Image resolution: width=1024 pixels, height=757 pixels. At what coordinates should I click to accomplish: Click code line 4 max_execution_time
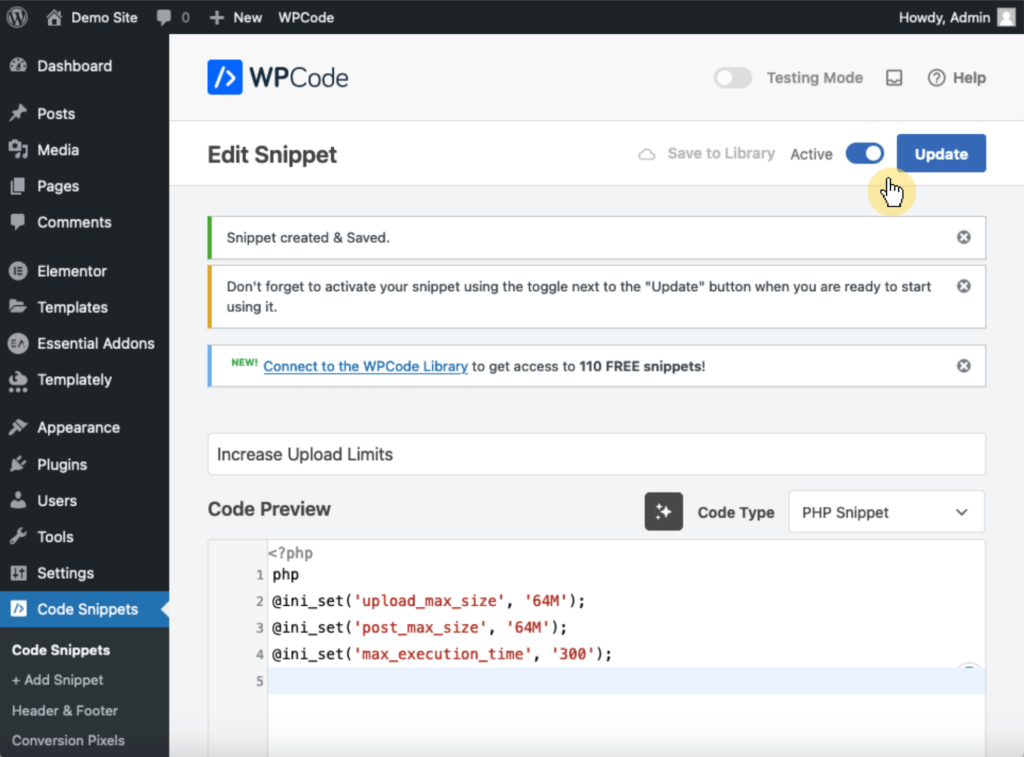[441, 654]
